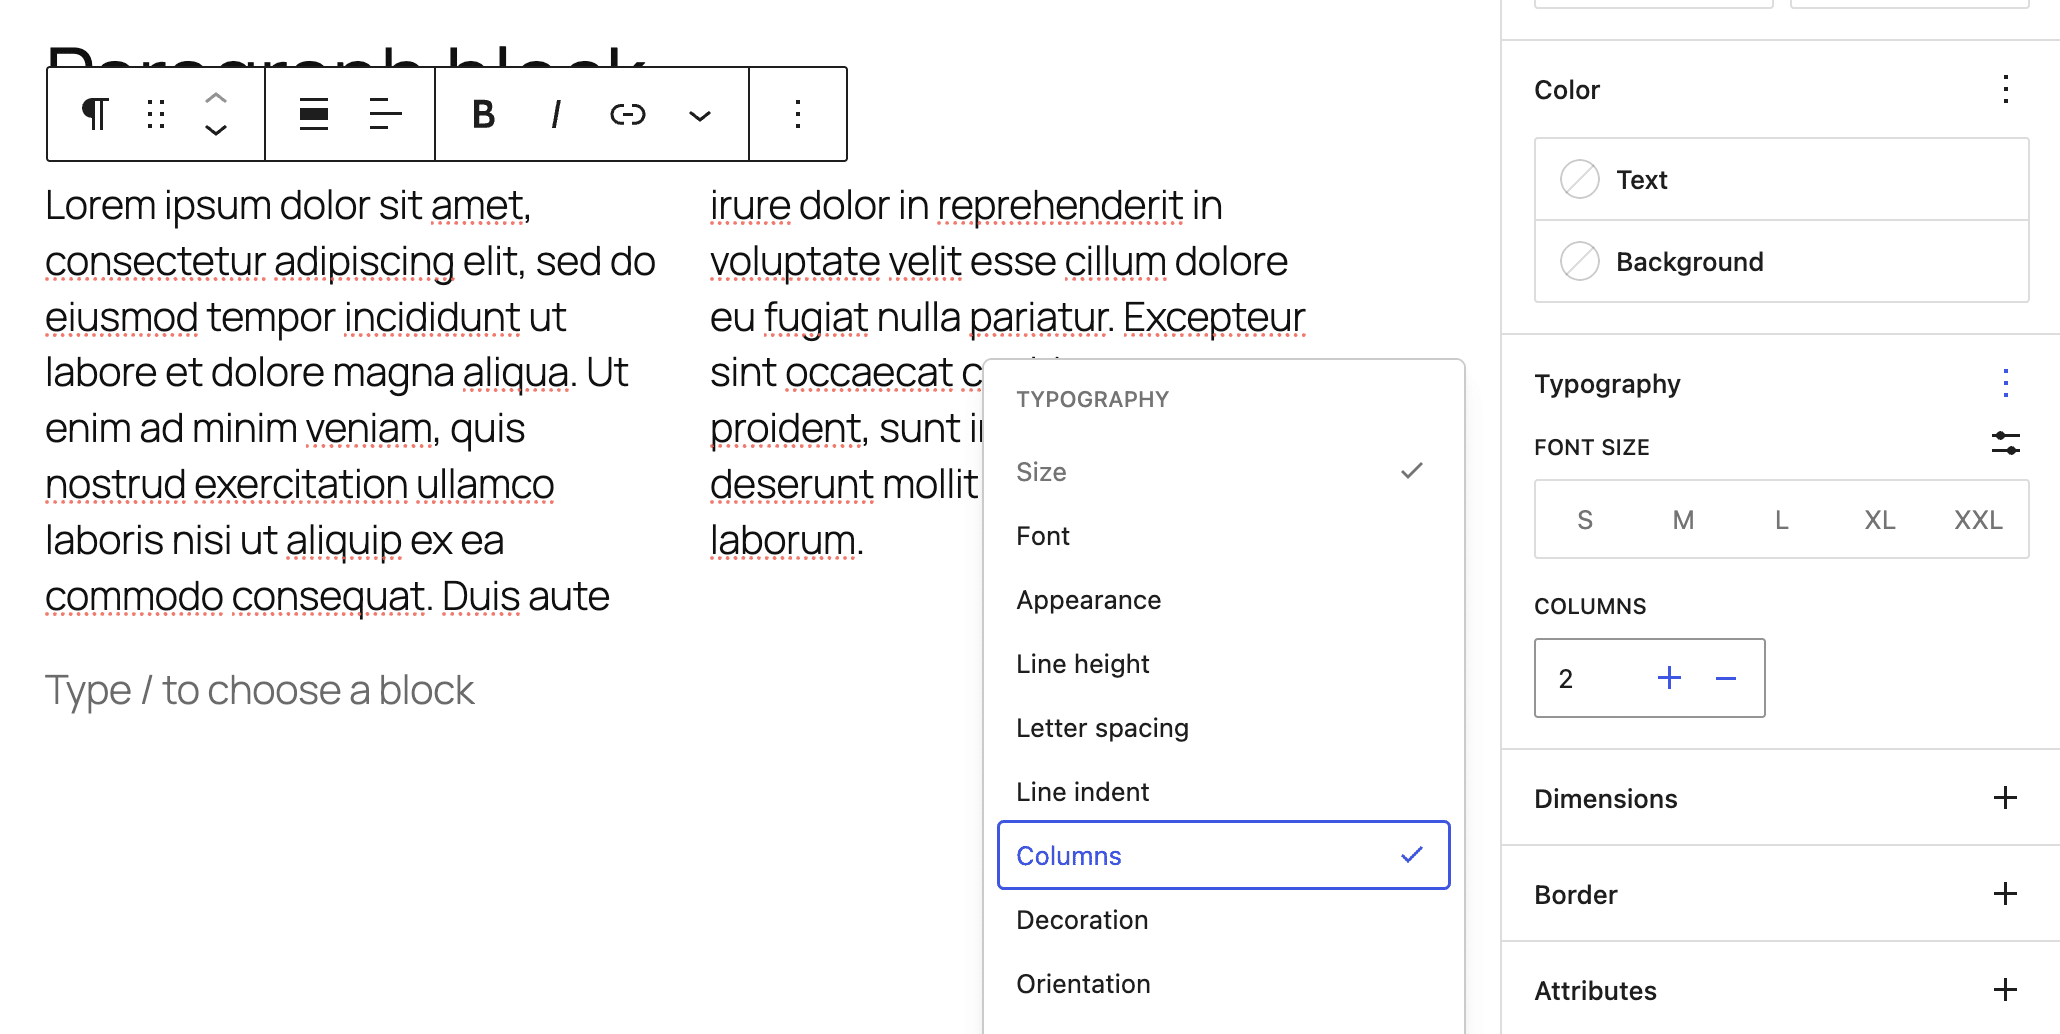Screen dimensions: 2060x1034
Task: Click the paragraph block type icon
Action: coord(95,114)
